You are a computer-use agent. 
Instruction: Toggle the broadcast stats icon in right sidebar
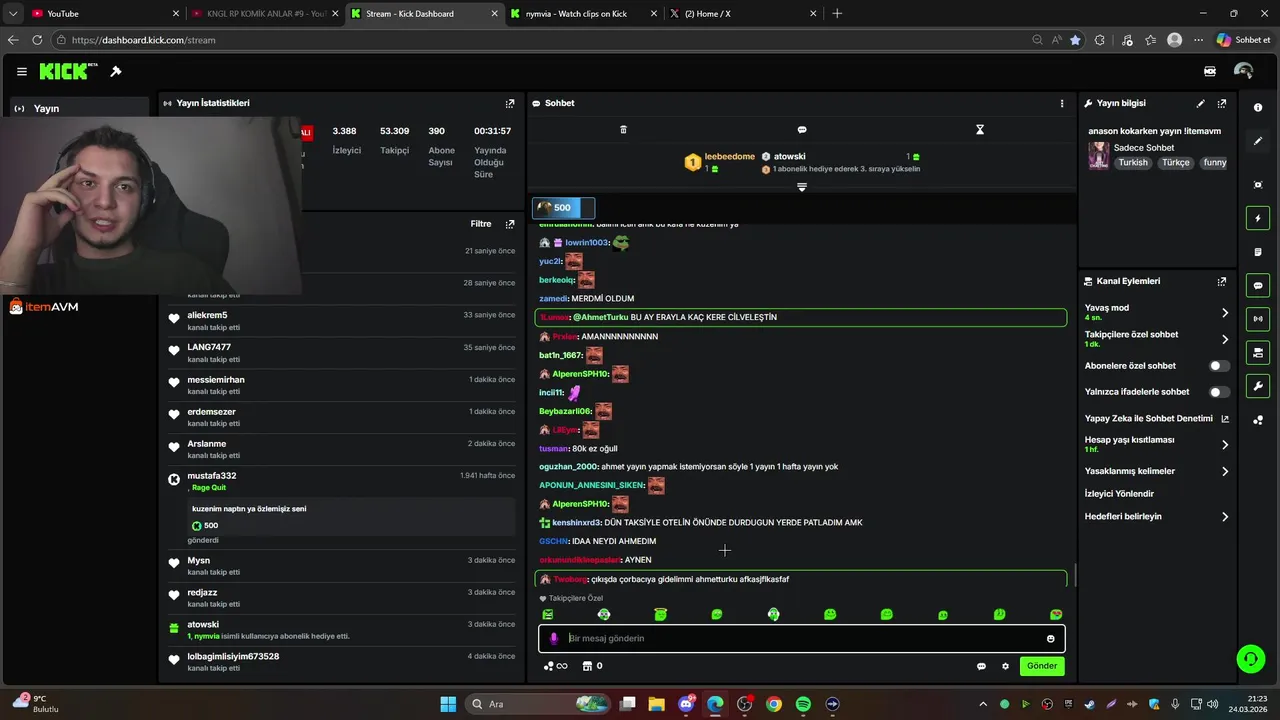coord(1258,319)
